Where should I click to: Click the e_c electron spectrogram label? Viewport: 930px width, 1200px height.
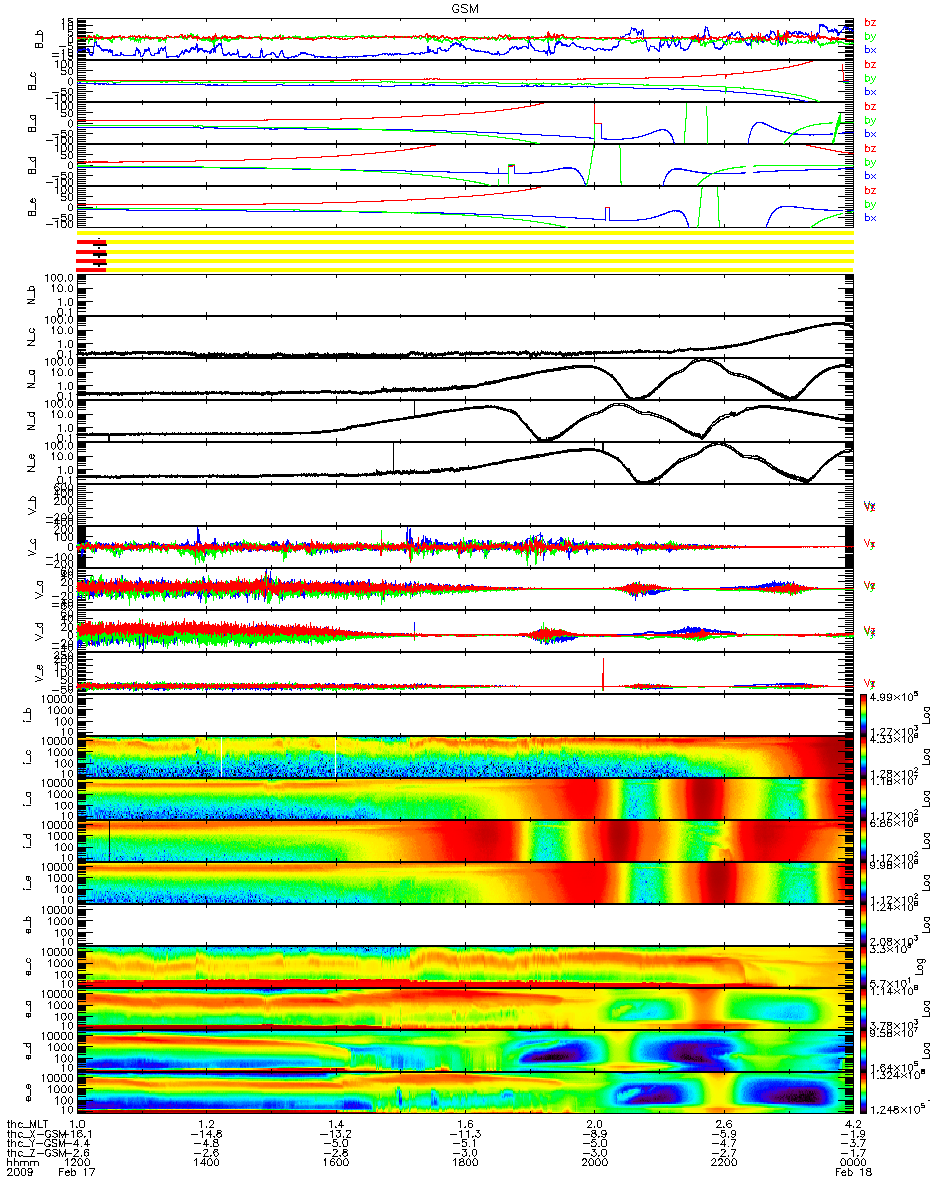tap(30, 967)
